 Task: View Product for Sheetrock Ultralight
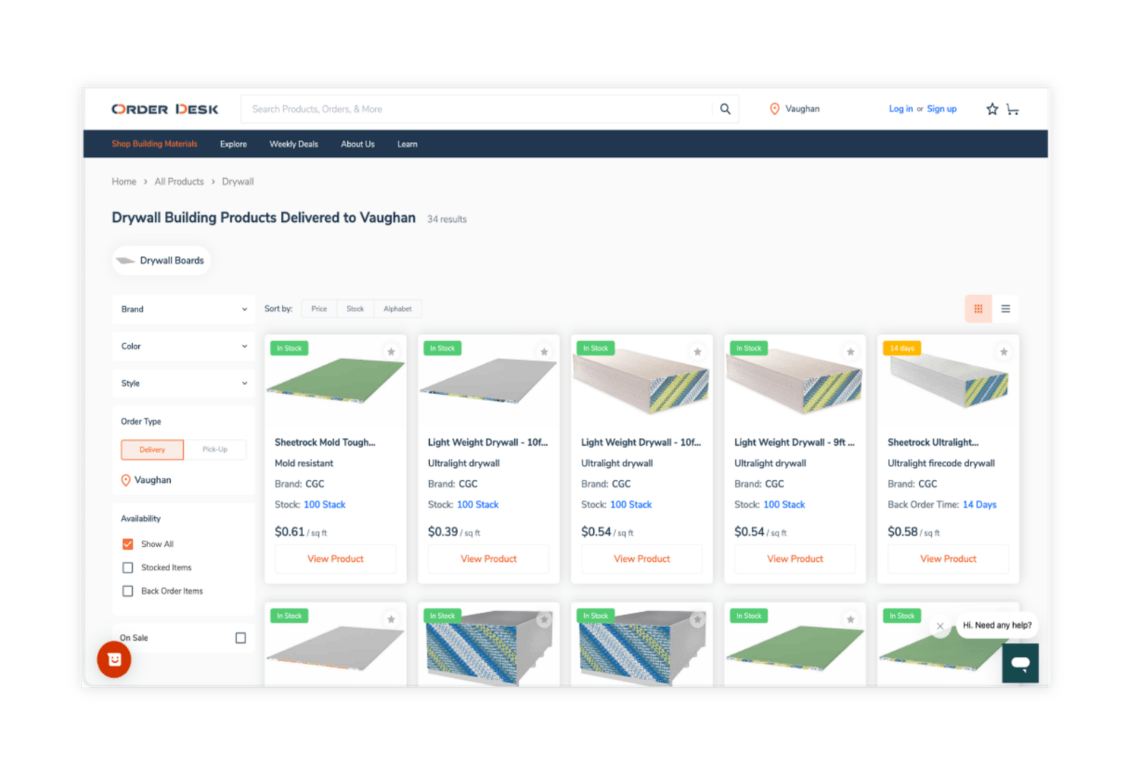[x=948, y=559]
